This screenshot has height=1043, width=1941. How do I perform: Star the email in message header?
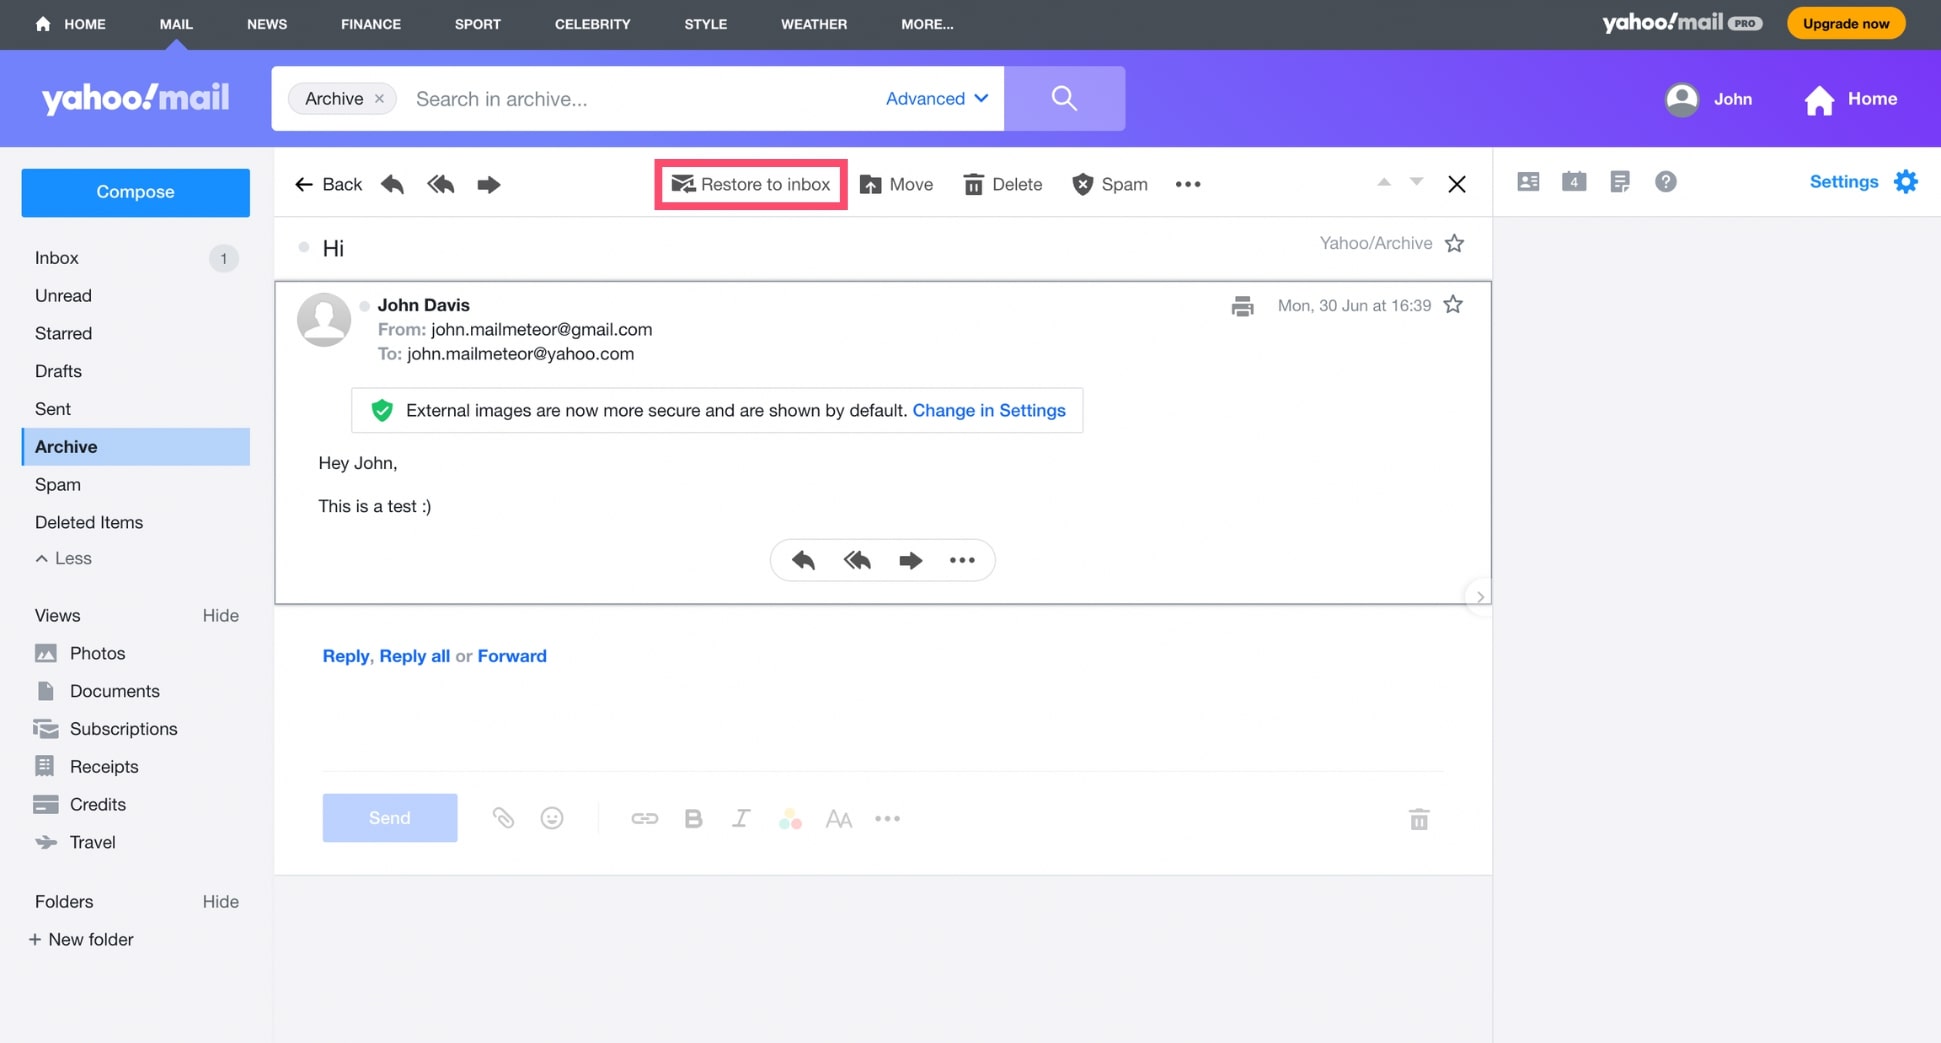click(x=1453, y=305)
